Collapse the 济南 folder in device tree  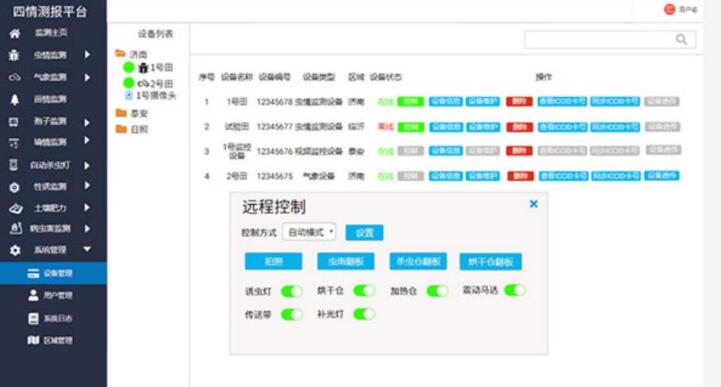(x=120, y=54)
